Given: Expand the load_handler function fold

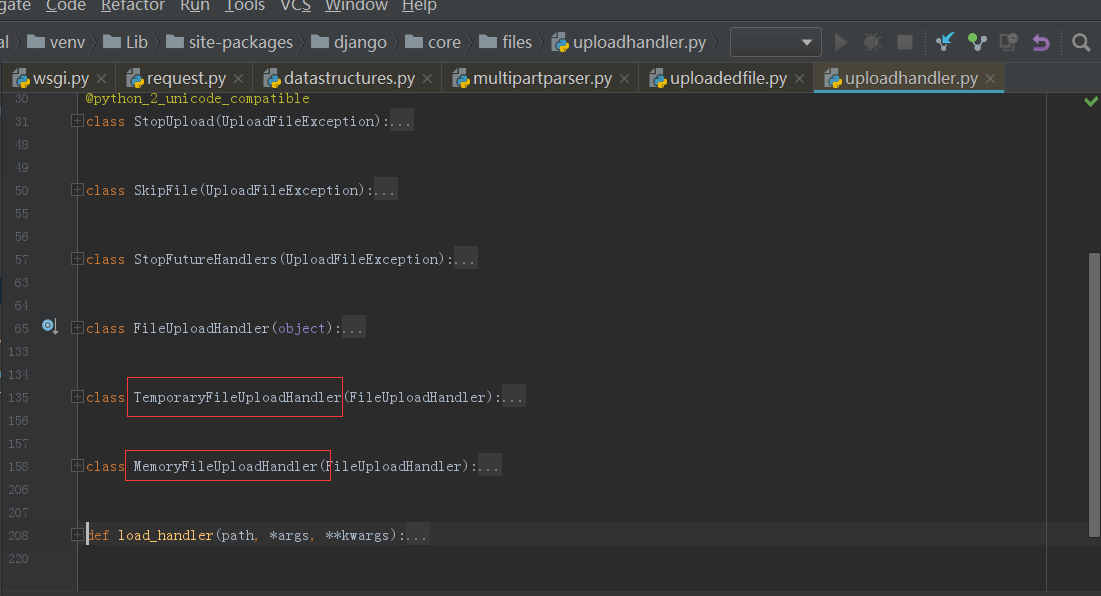Looking at the screenshot, I should 77,535.
